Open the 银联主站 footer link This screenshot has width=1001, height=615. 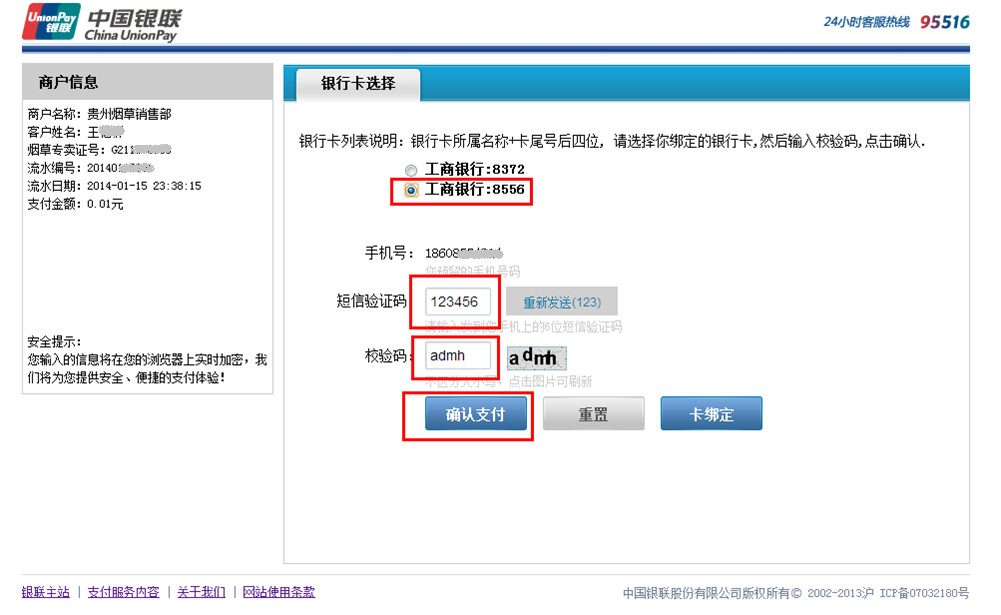coord(45,592)
